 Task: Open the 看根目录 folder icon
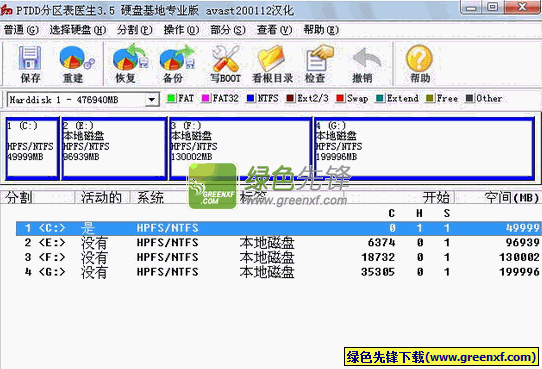point(271,58)
